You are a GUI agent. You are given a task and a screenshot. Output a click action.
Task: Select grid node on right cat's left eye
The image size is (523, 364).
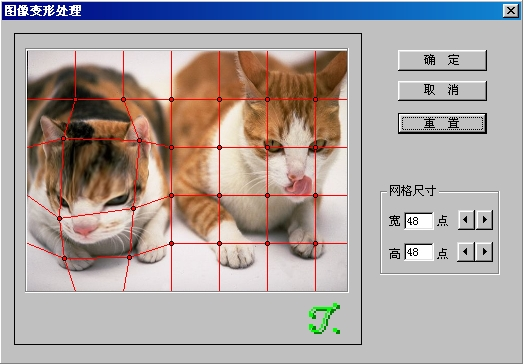pyautogui.click(x=267, y=147)
